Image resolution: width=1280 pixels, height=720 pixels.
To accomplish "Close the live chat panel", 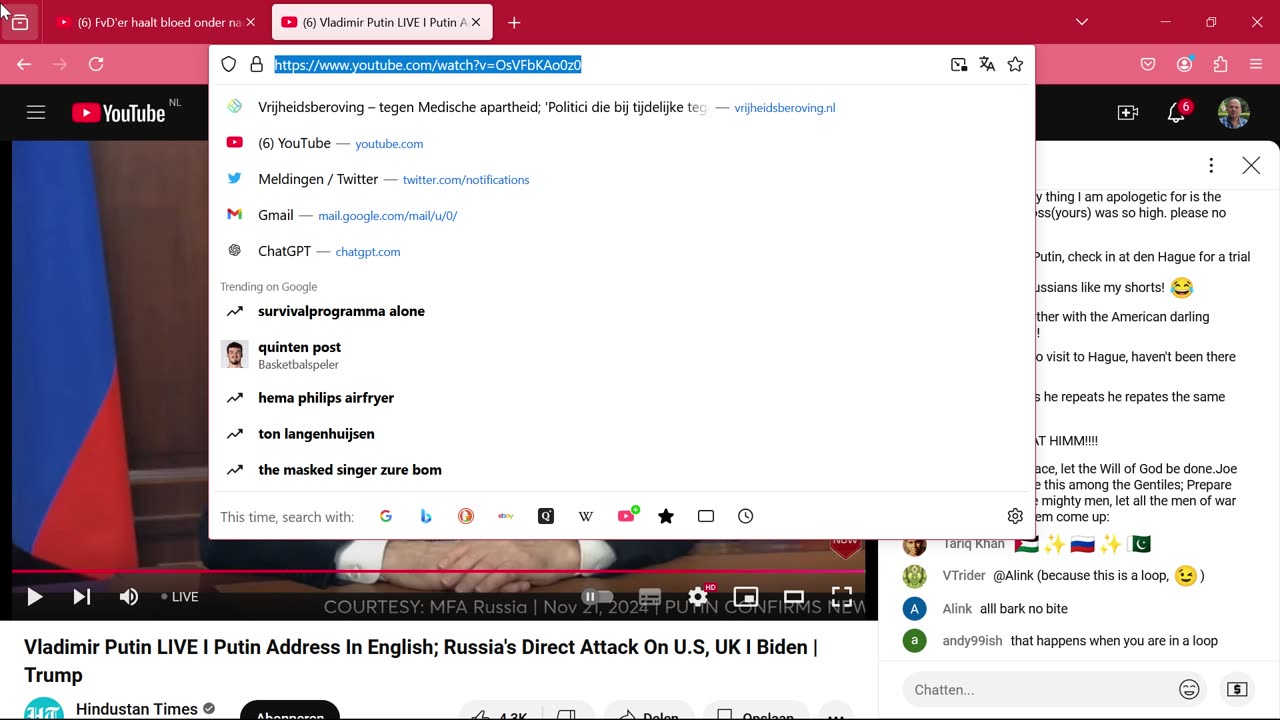I will click(x=1251, y=165).
